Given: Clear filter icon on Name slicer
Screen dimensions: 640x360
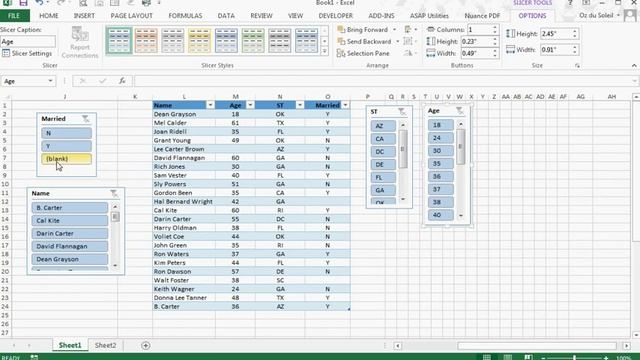Looking at the screenshot, I should click(x=114, y=193).
